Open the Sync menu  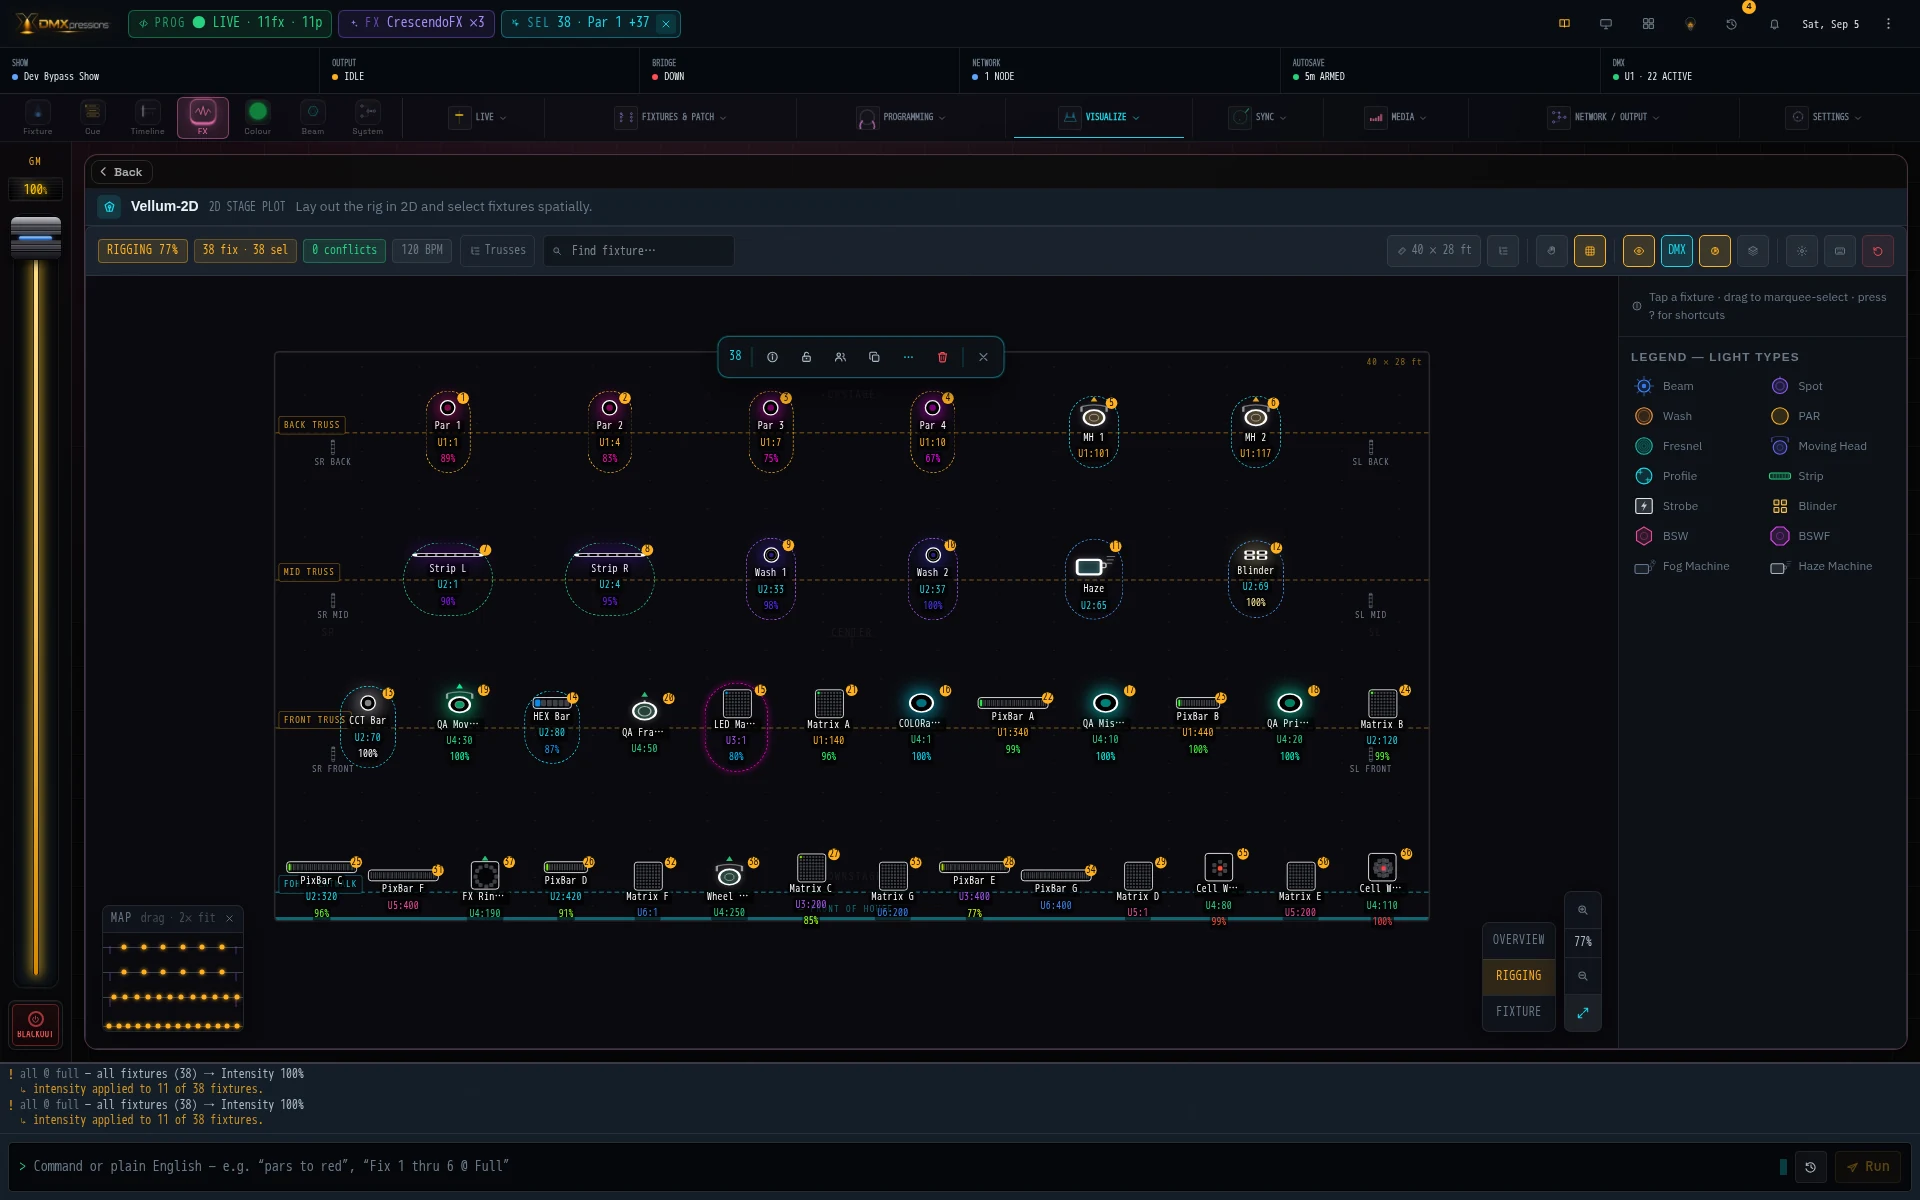click(1257, 117)
